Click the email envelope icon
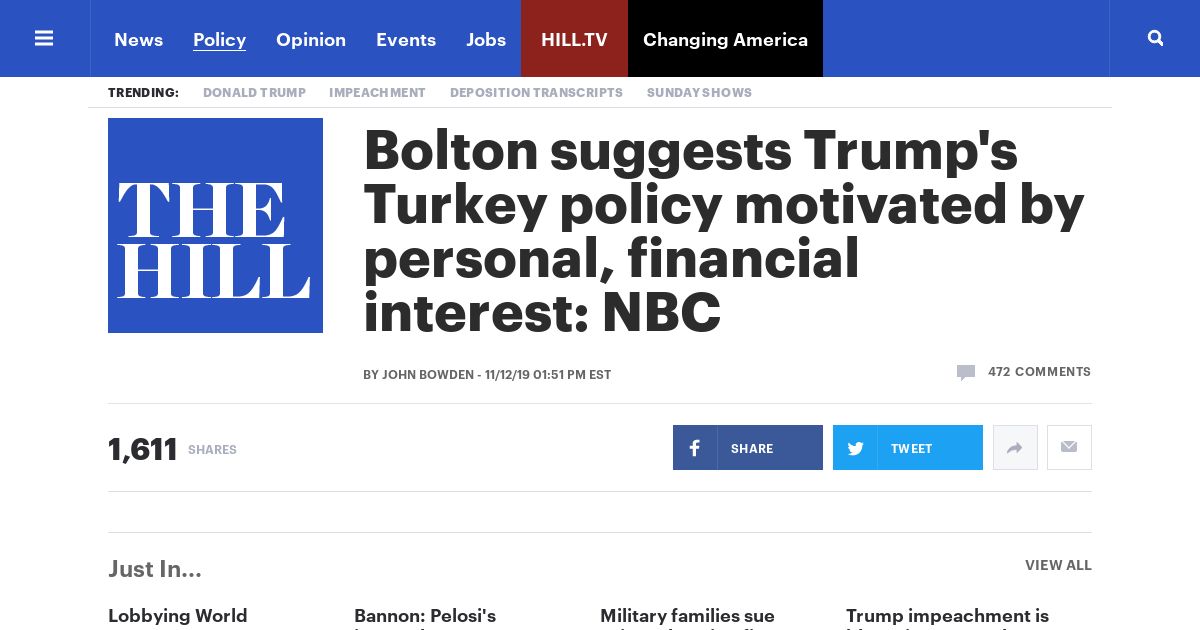This screenshot has width=1200, height=630. pyautogui.click(x=1069, y=447)
